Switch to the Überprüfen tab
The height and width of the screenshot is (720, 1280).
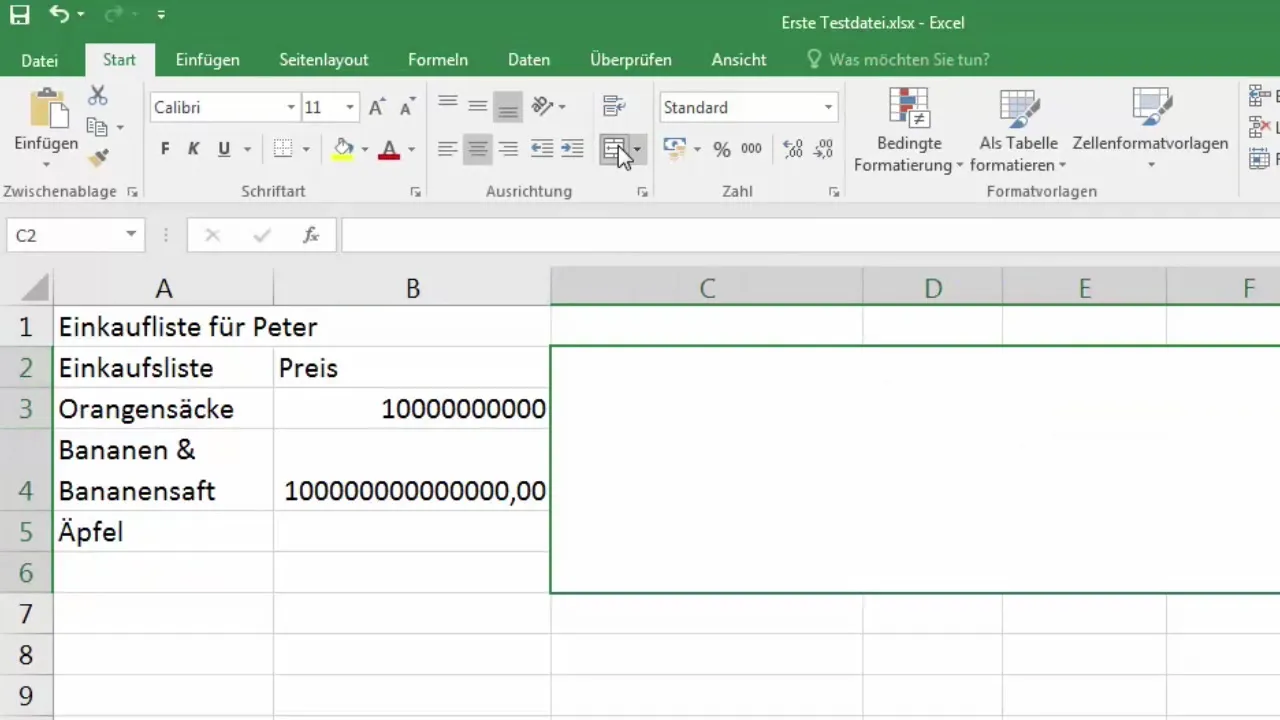pyautogui.click(x=631, y=60)
